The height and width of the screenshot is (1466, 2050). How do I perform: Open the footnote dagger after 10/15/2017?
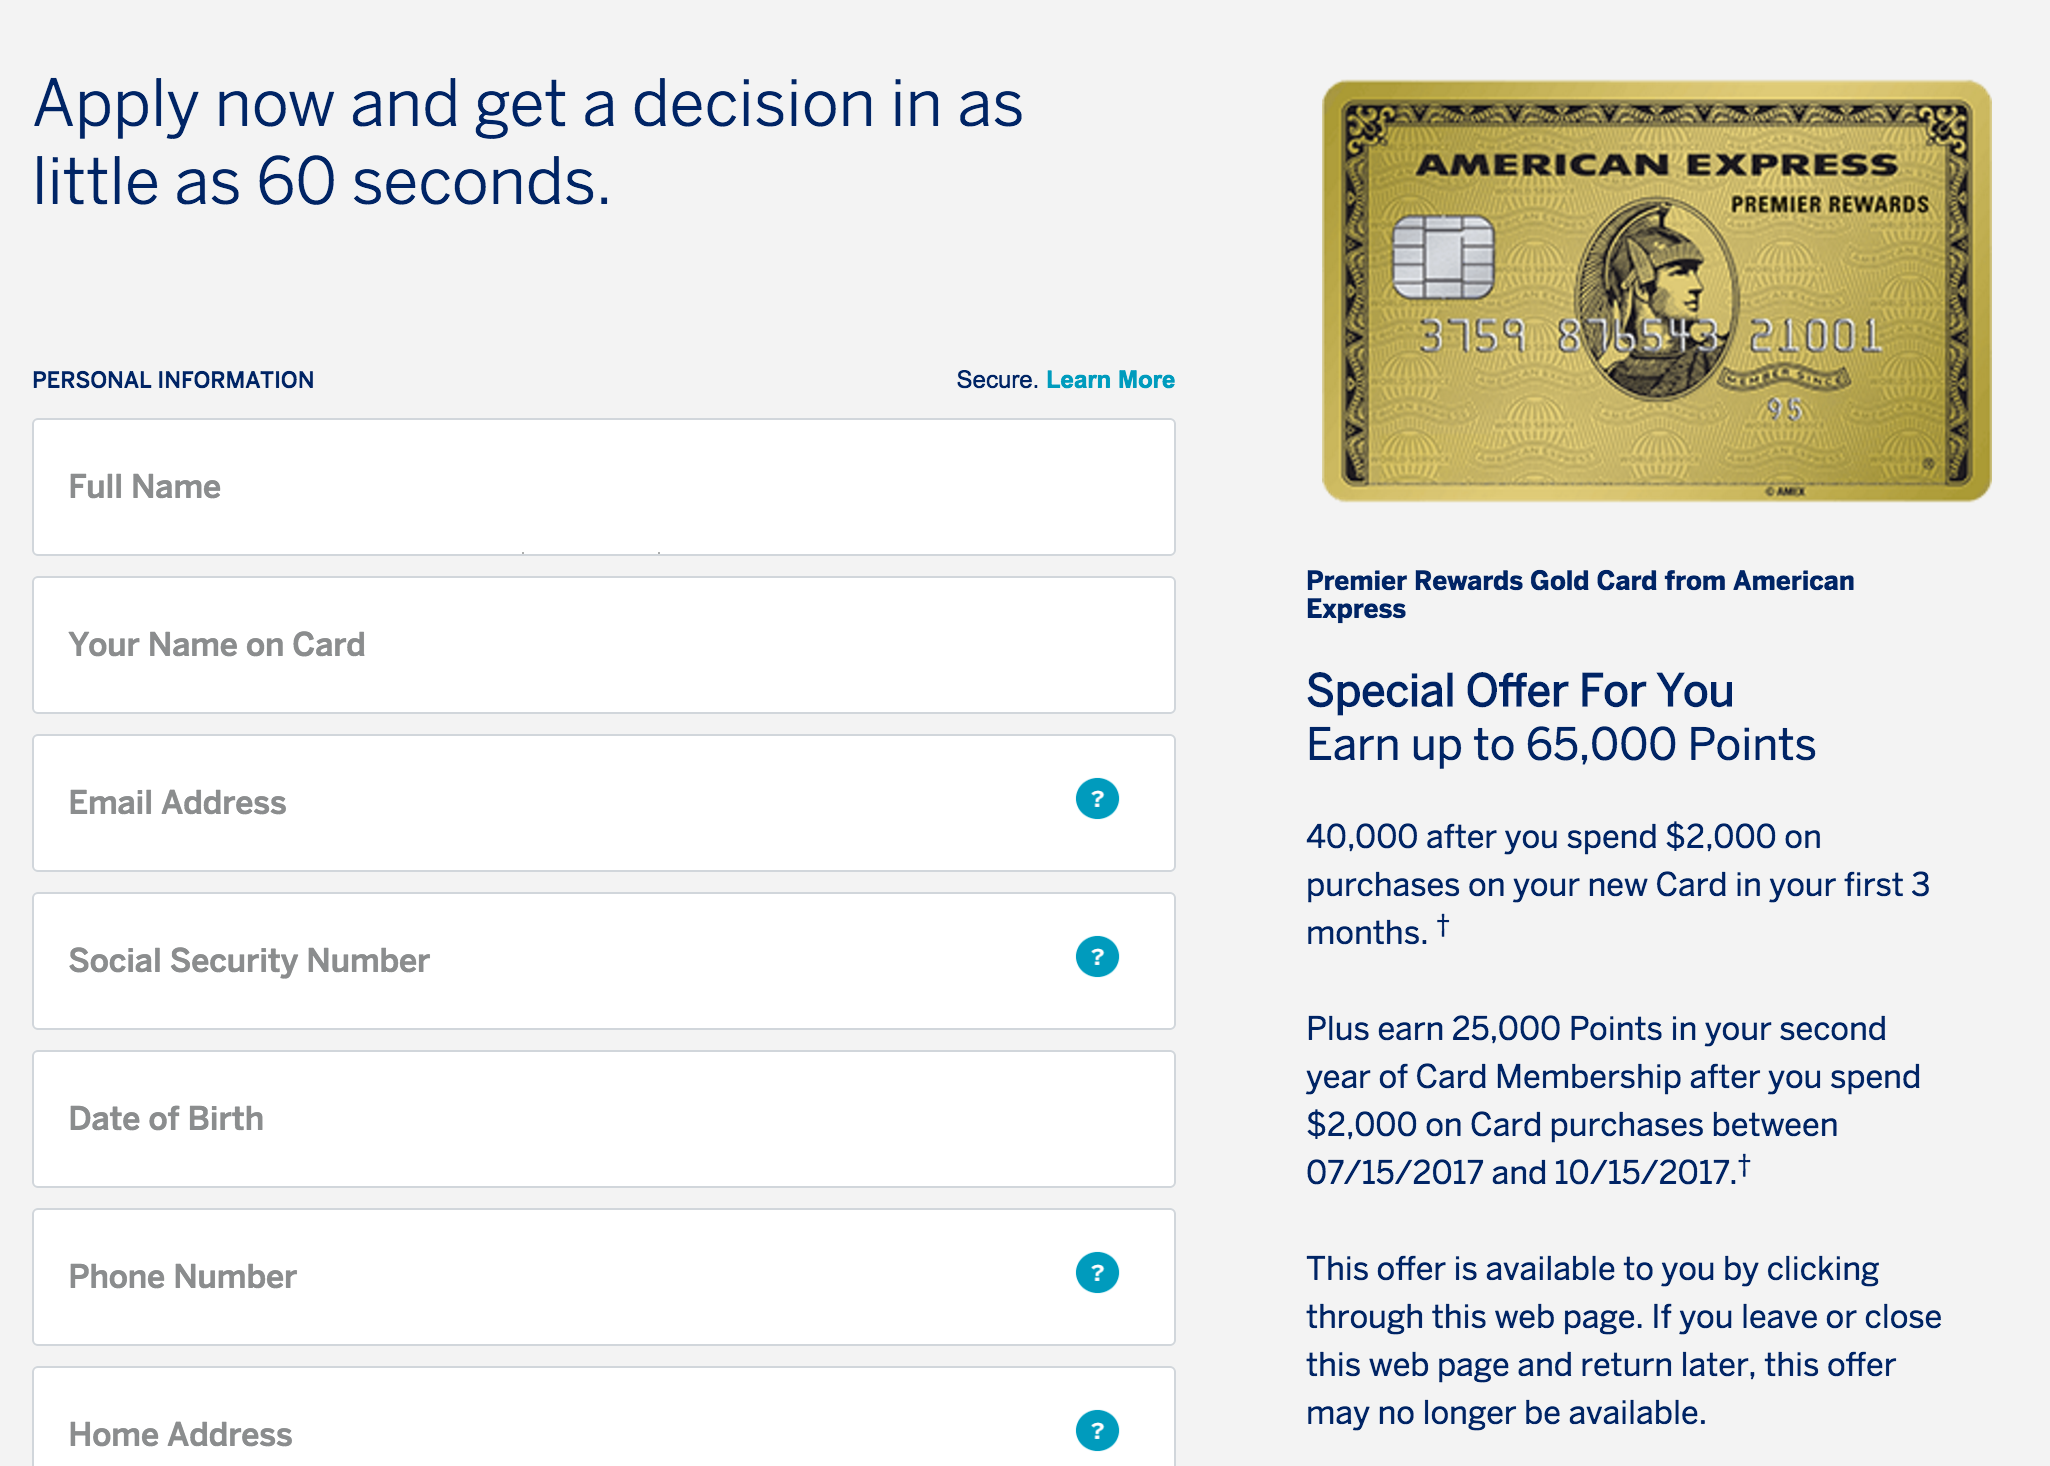coord(1744,1165)
